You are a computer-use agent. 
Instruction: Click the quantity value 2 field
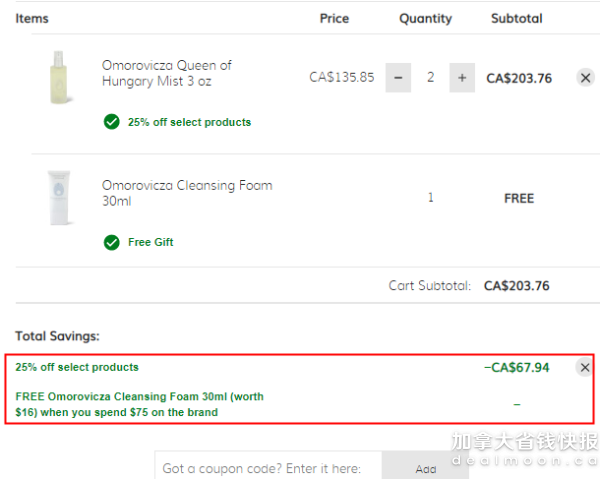tap(430, 78)
